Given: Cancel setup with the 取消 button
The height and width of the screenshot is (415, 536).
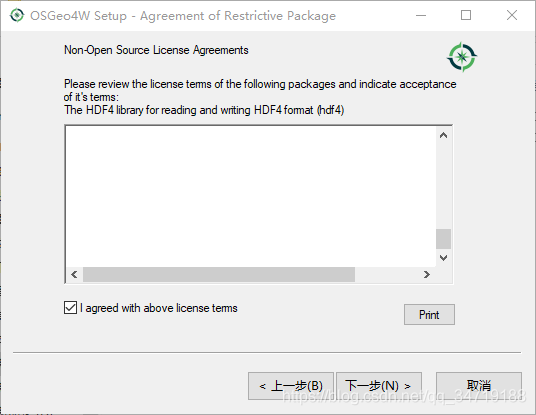Looking at the screenshot, I should click(479, 386).
